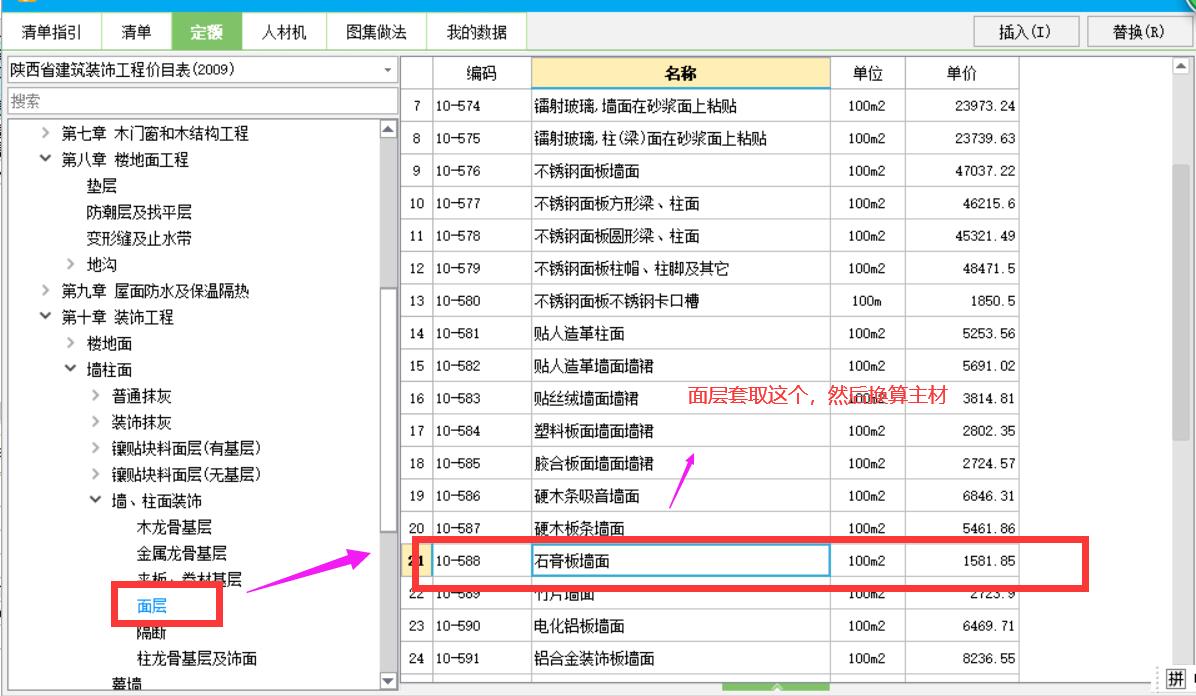Select the 贴人造革柱面 row
The width and height of the screenshot is (1196, 696).
pyautogui.click(x=710, y=334)
